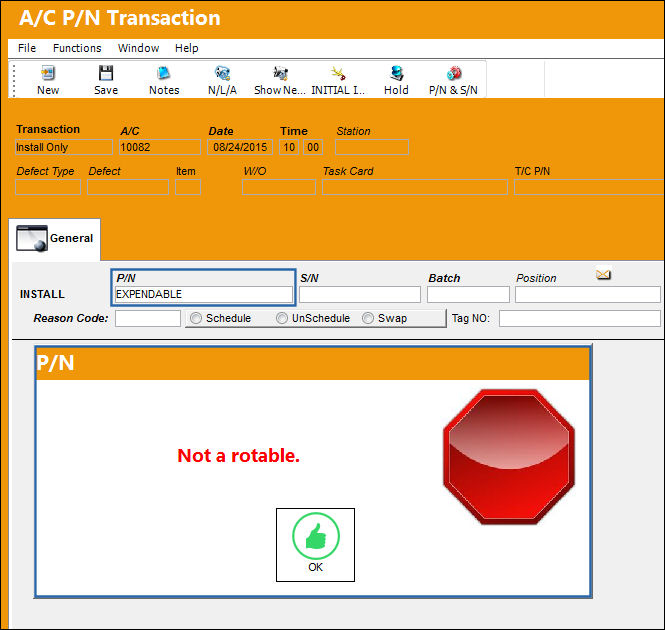Click the toolbar drag handle dots
The height and width of the screenshot is (630, 665).
pos(14,81)
